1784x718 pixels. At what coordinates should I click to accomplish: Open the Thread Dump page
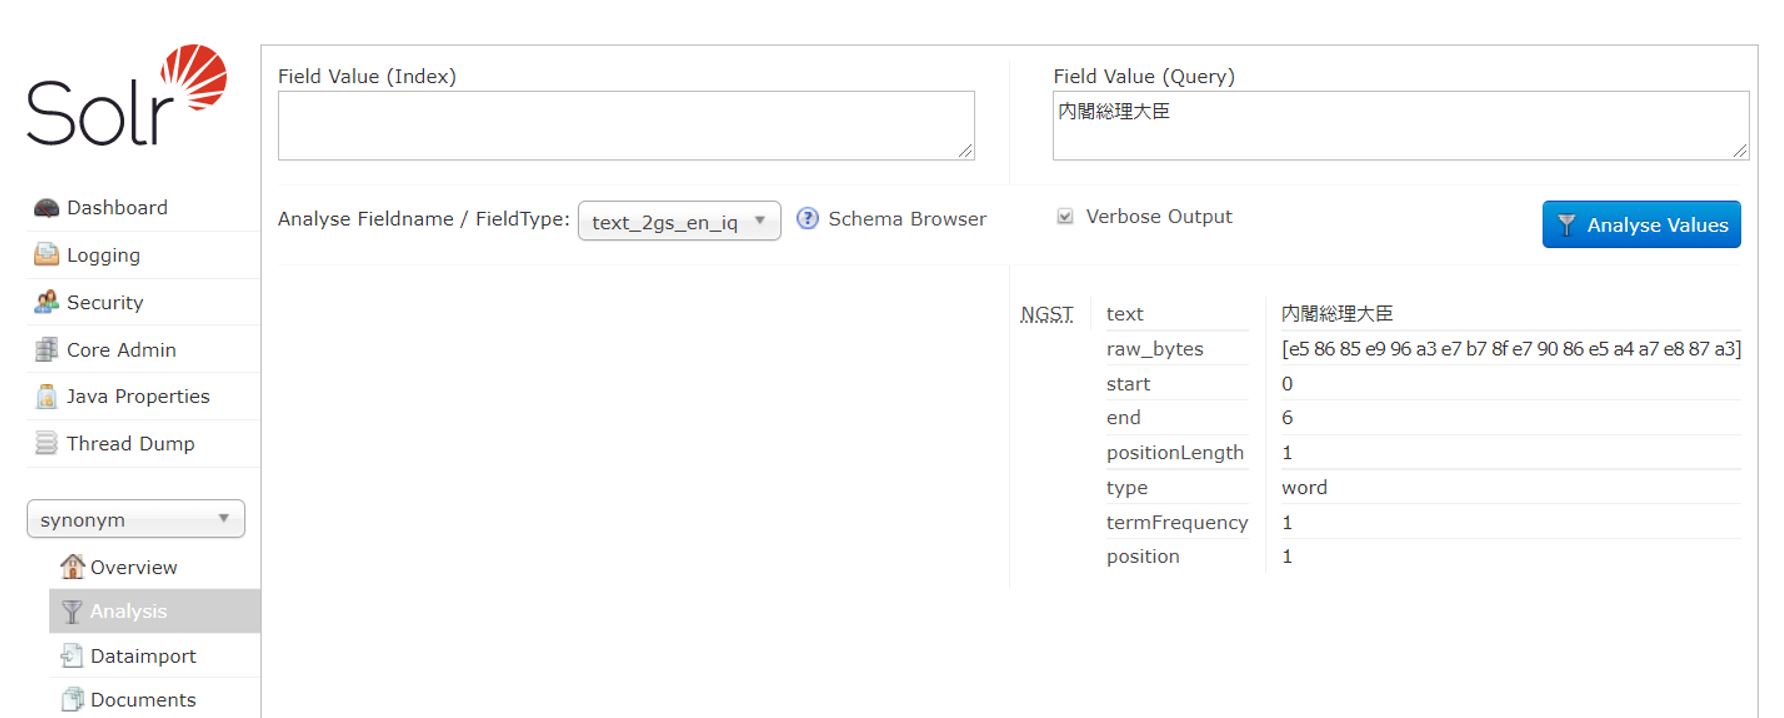pyautogui.click(x=130, y=443)
